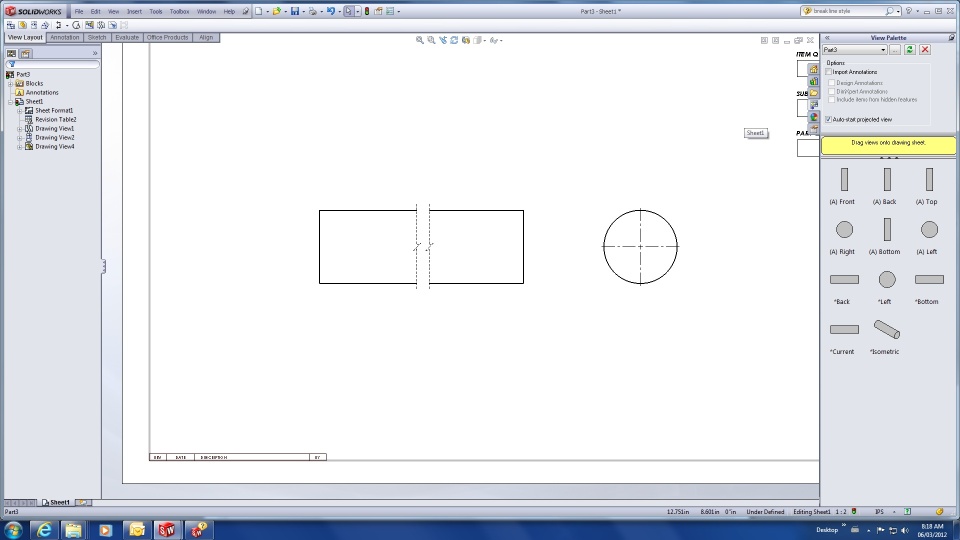Expand Drawing View4 node
This screenshot has height=540, width=960.
pyautogui.click(x=20, y=147)
